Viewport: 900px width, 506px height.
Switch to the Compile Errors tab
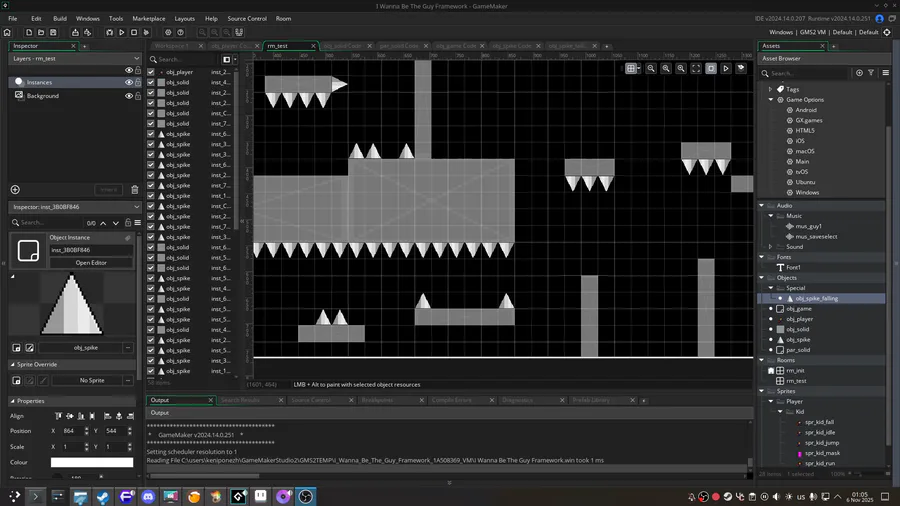coord(452,400)
